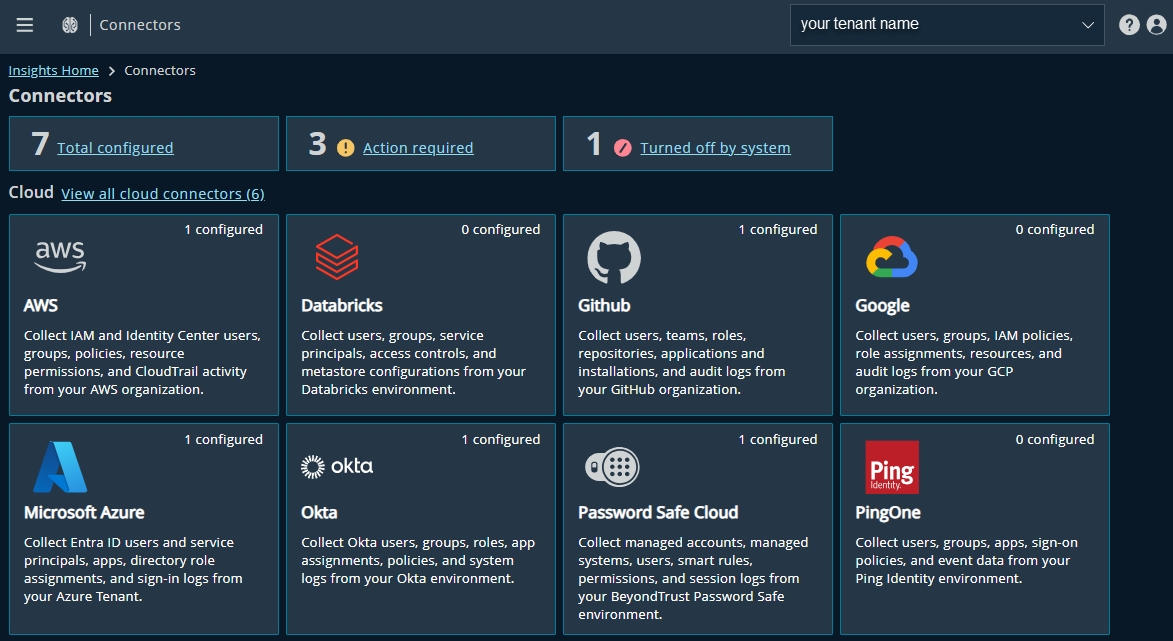Click the Cloud section label

click(31, 192)
